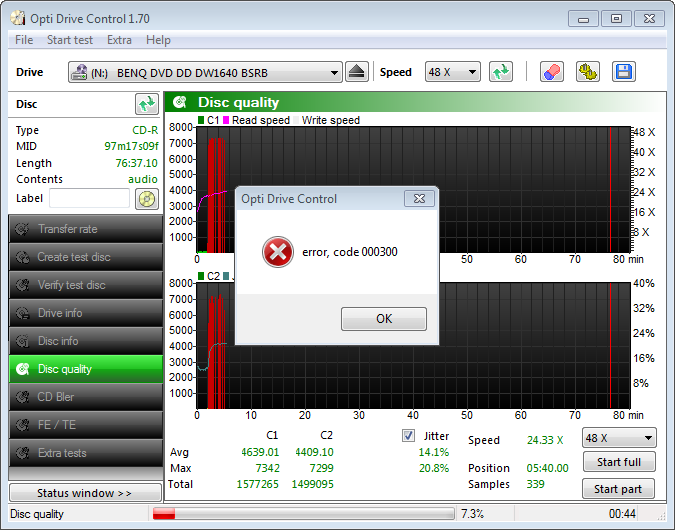675x530 pixels.
Task: Click the Write speed legend swatch
Action: click(296, 120)
